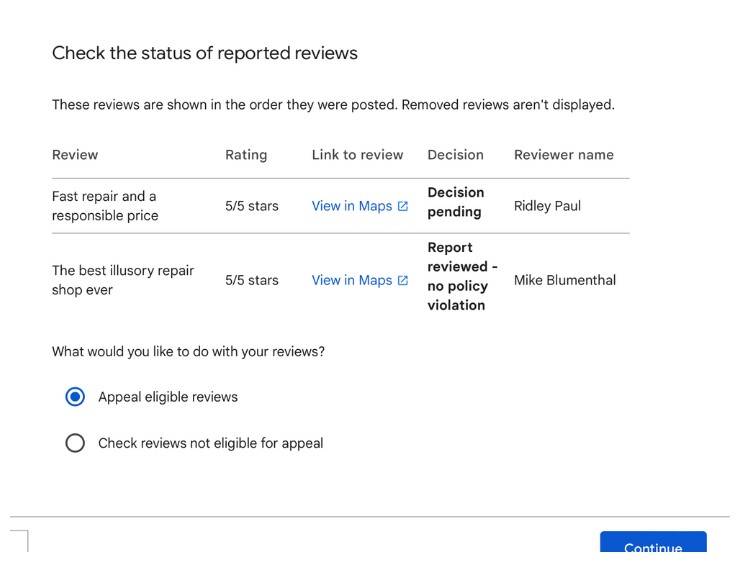Screen dimensions: 746x564
Task: Click reviewer name Ridley Paul
Action: tap(547, 206)
